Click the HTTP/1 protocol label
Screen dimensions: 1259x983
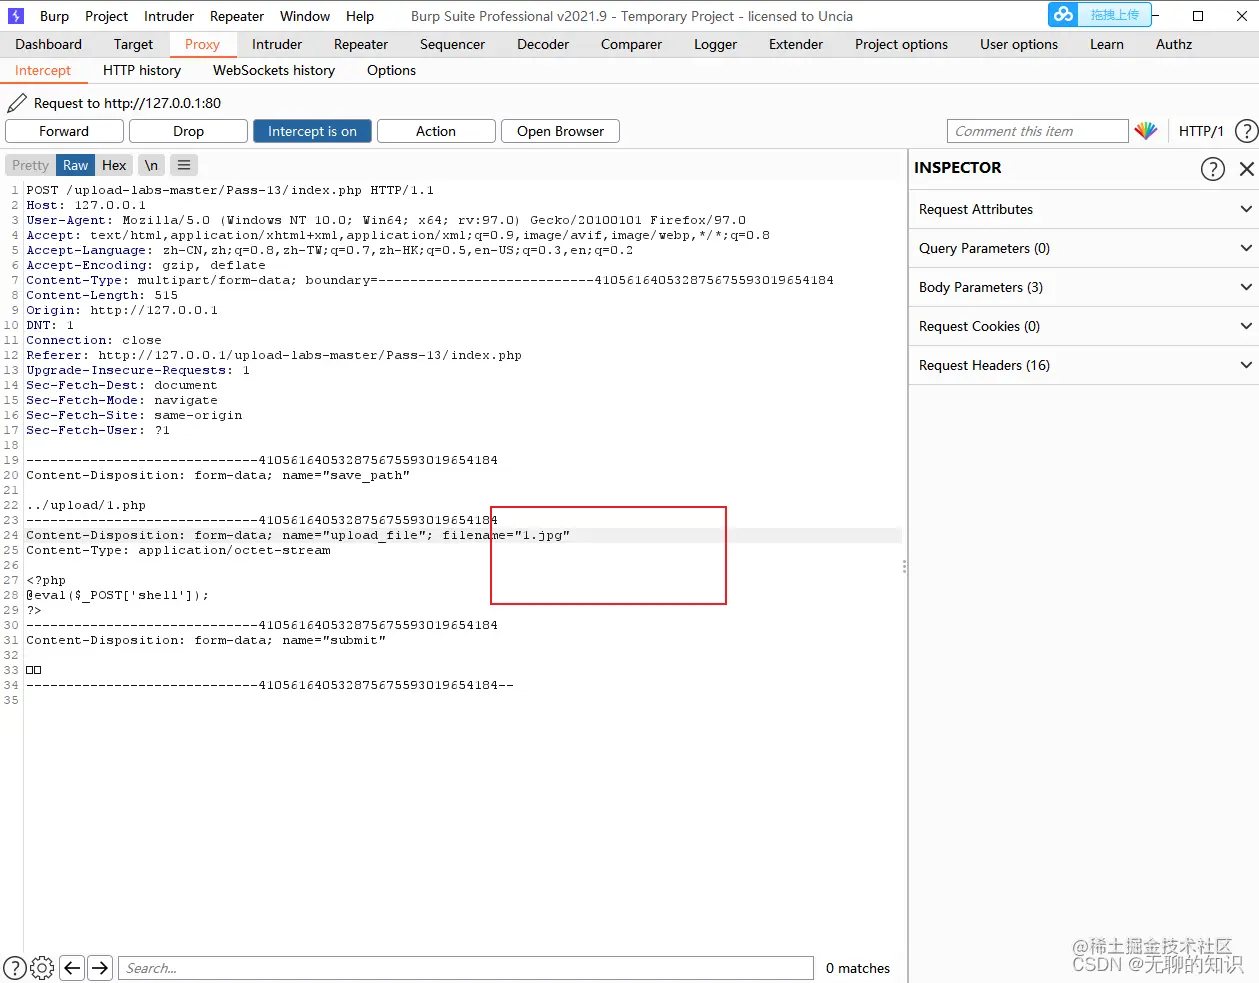tap(1201, 131)
